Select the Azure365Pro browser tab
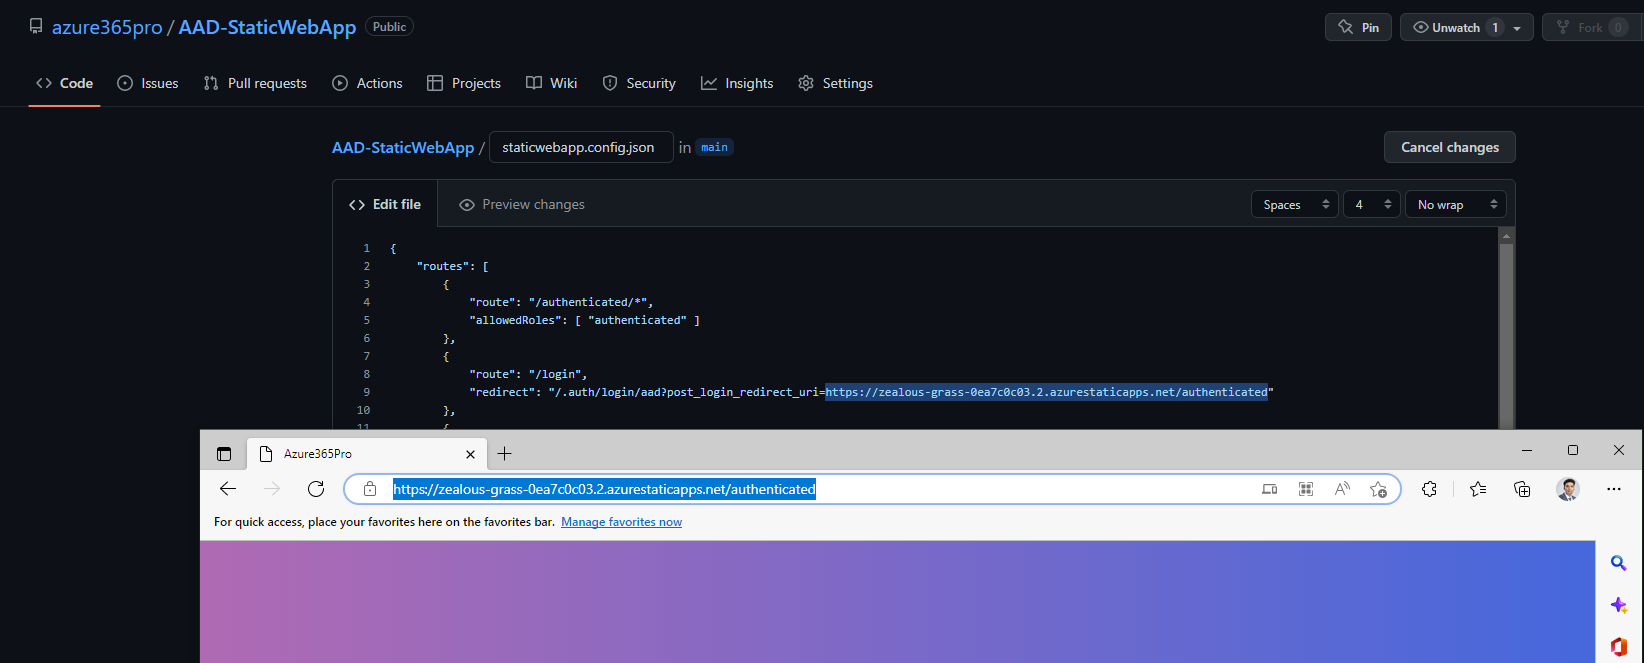This screenshot has width=1644, height=663. (367, 453)
